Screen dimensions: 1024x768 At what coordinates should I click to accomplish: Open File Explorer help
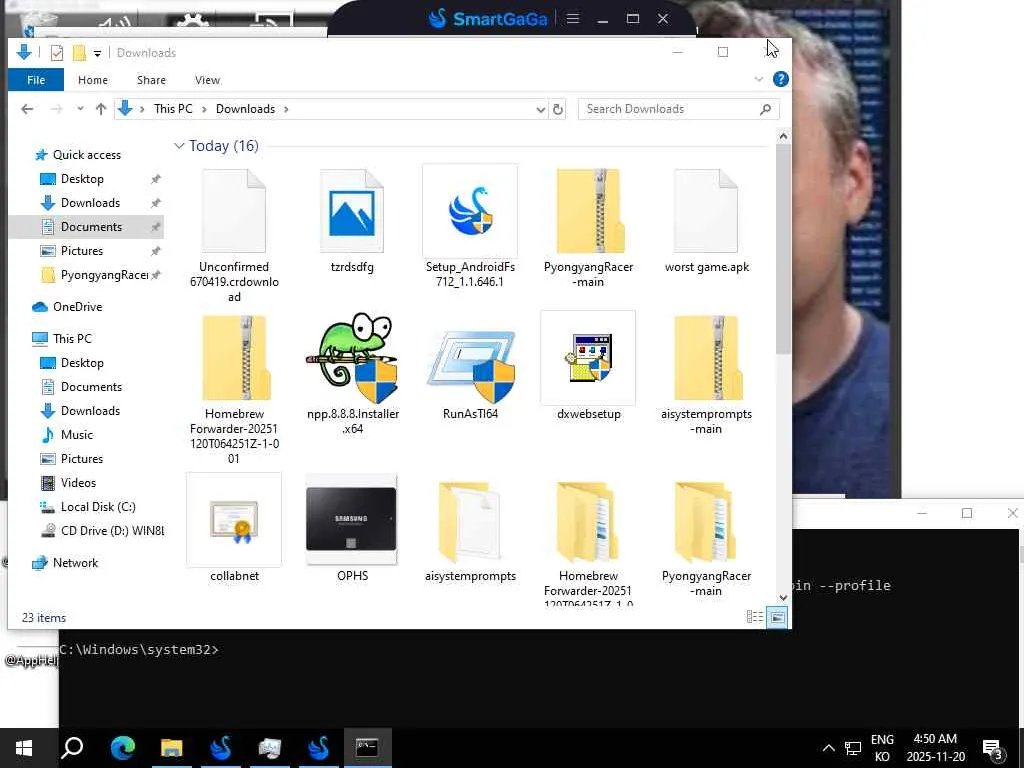click(780, 79)
